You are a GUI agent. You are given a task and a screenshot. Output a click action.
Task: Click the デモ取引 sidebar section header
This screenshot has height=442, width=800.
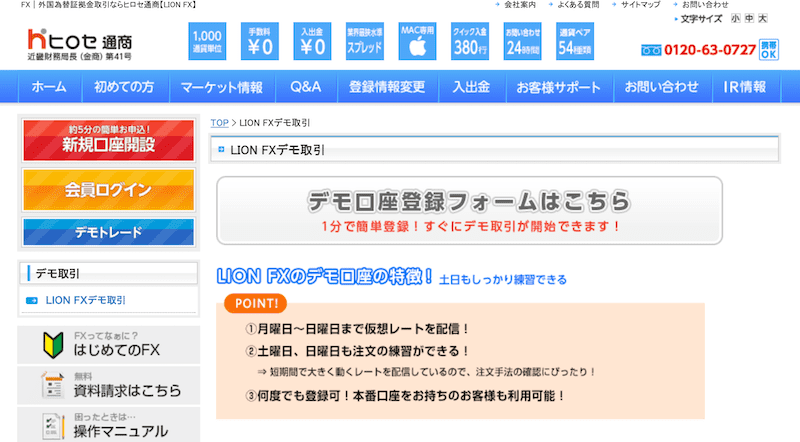(109, 274)
